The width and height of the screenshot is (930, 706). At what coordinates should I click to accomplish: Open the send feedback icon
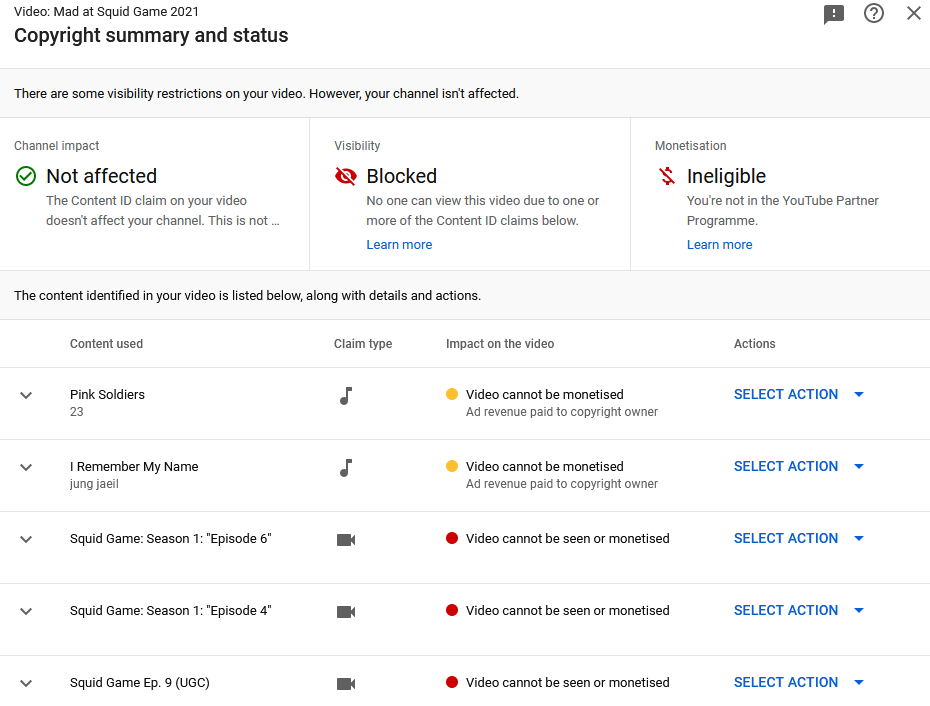tap(833, 14)
